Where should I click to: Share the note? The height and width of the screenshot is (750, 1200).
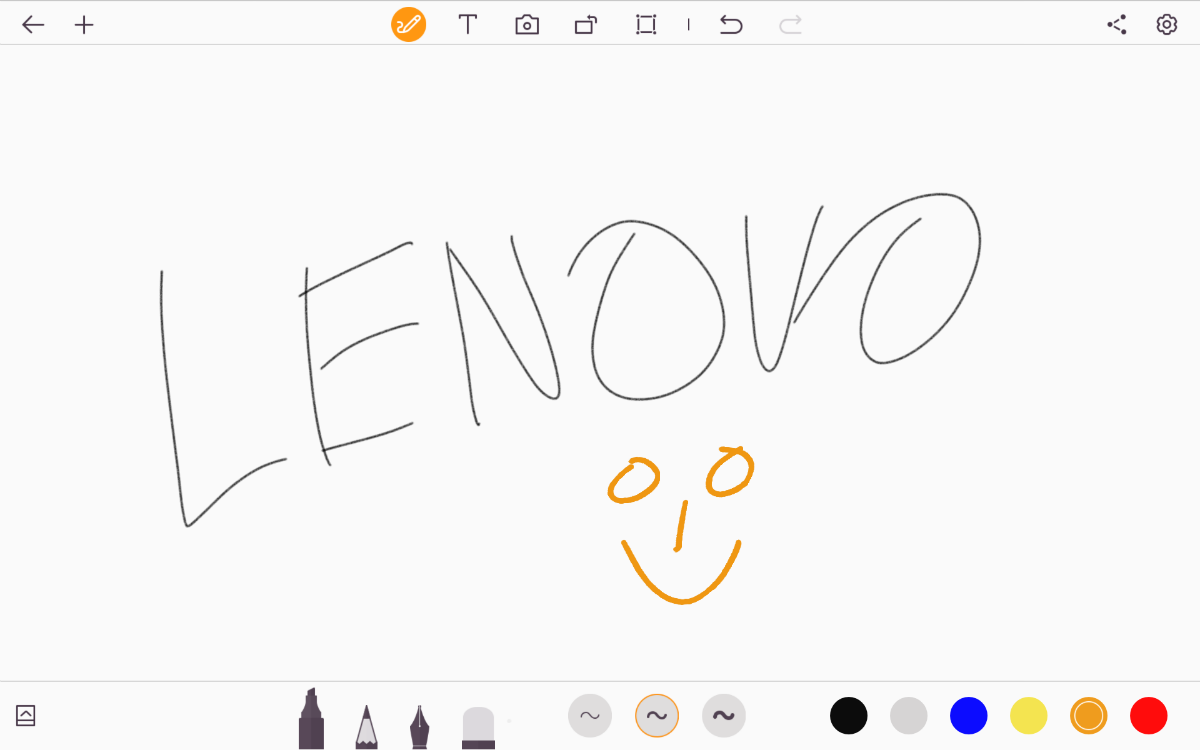[x=1117, y=25]
